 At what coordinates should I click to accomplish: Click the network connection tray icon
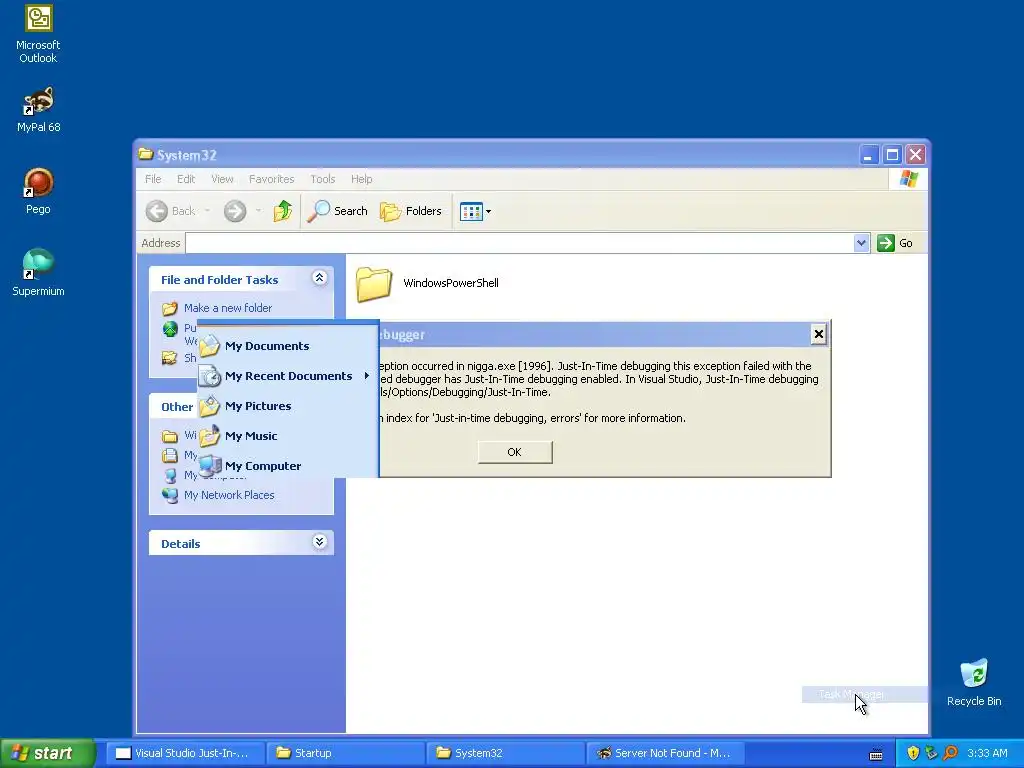(931, 753)
